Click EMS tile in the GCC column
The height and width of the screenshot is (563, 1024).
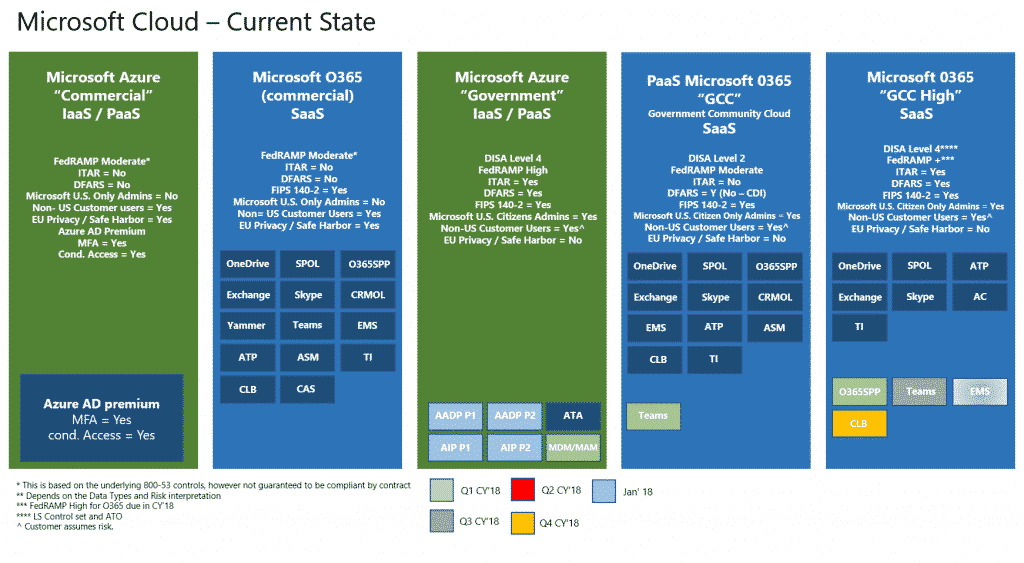[x=655, y=328]
